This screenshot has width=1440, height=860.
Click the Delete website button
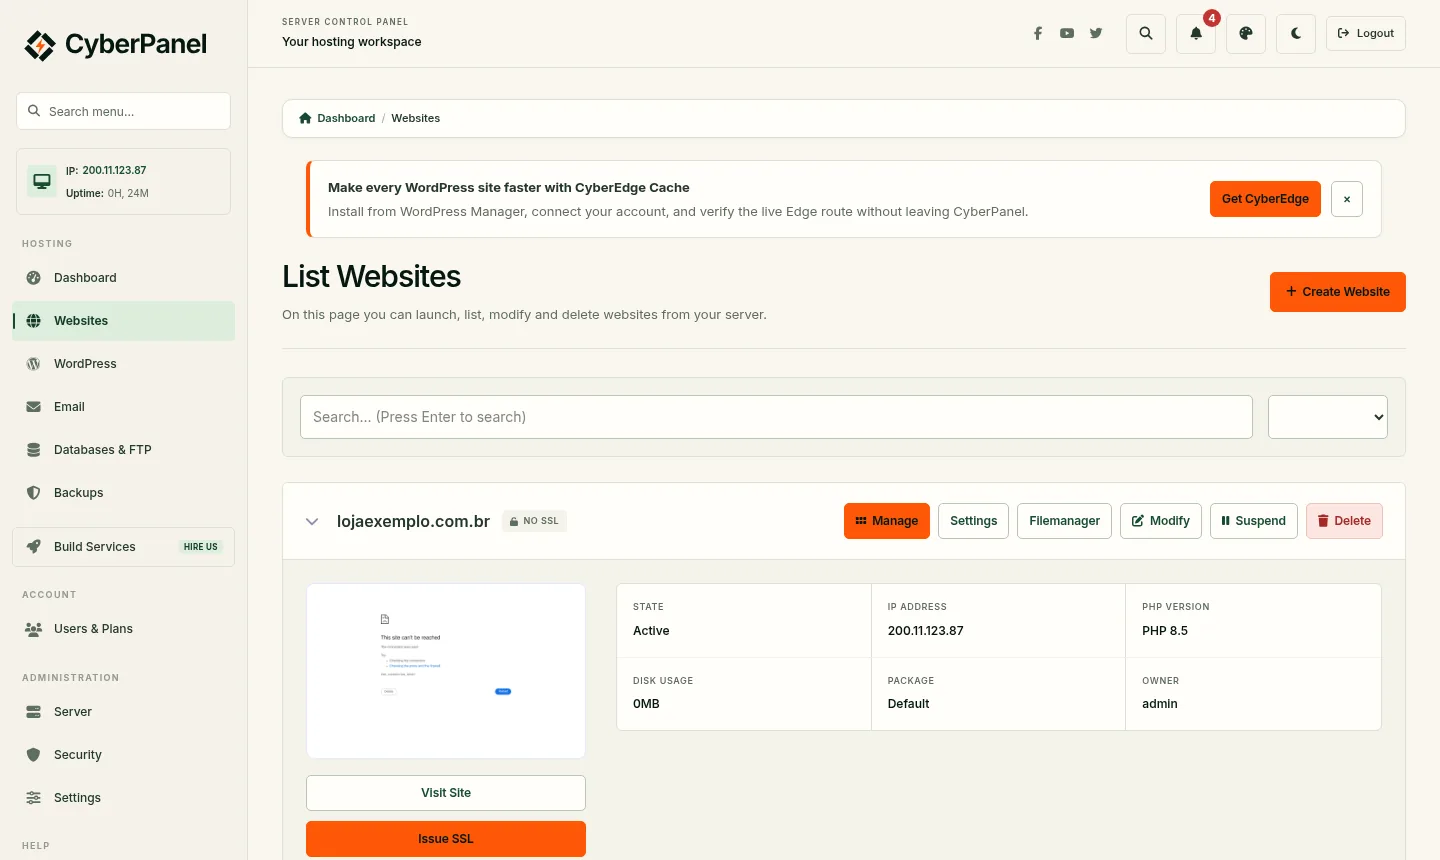[1344, 521]
